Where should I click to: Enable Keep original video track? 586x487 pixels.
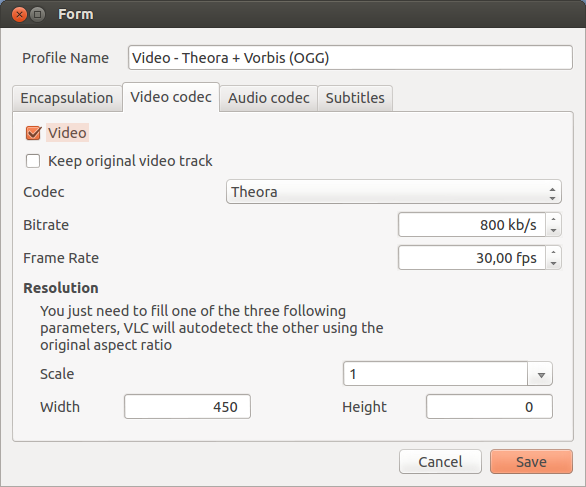point(33,161)
